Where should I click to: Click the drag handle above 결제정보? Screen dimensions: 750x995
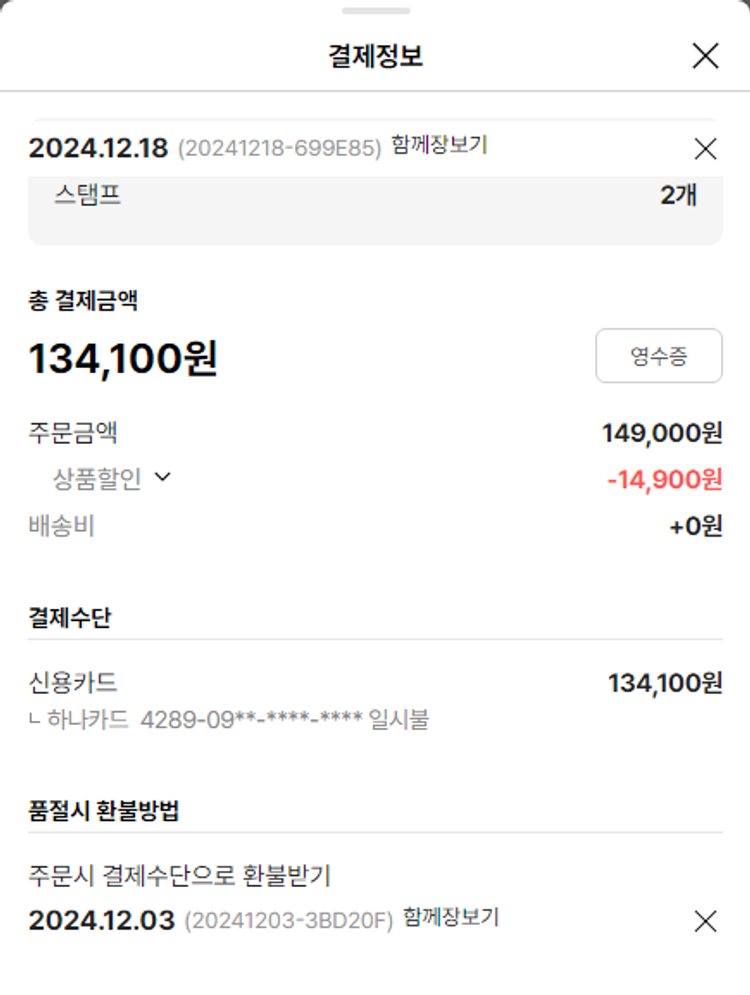coord(375,11)
